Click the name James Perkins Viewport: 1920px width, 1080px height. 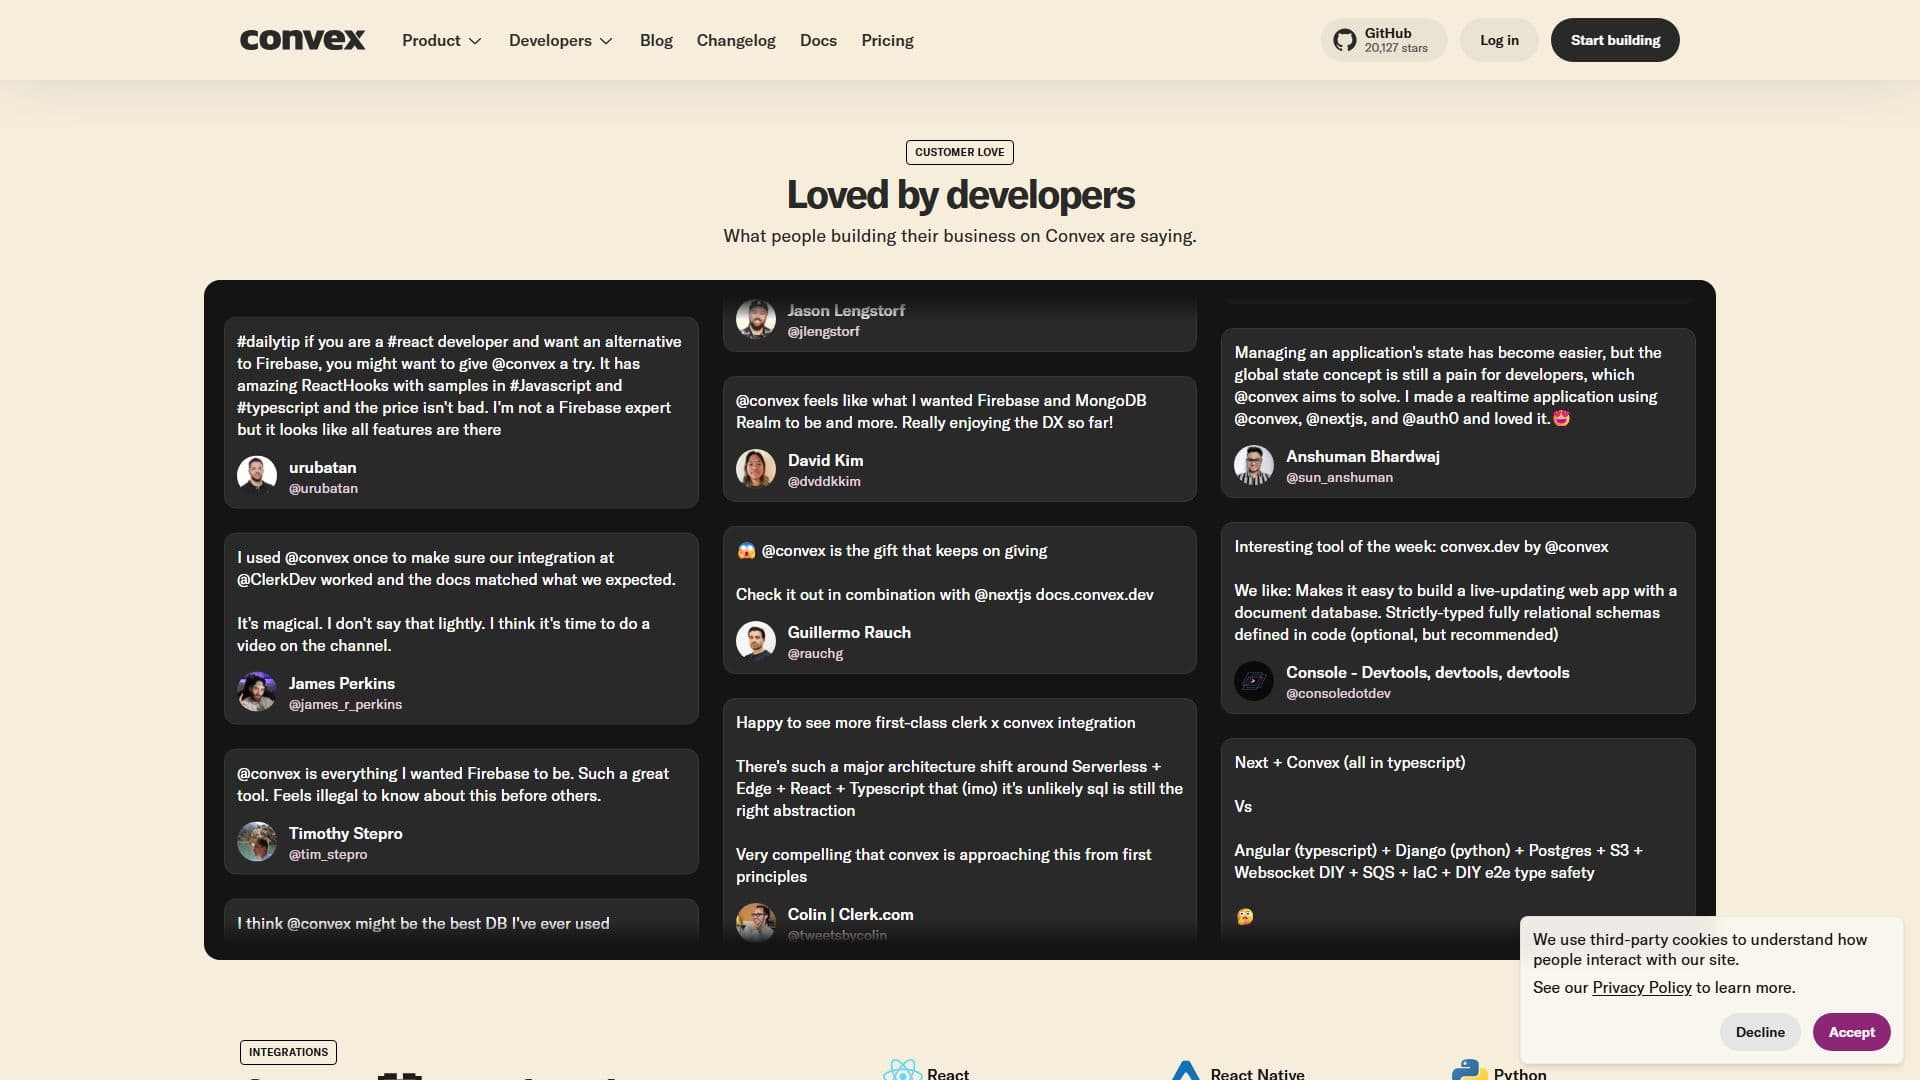coord(341,683)
